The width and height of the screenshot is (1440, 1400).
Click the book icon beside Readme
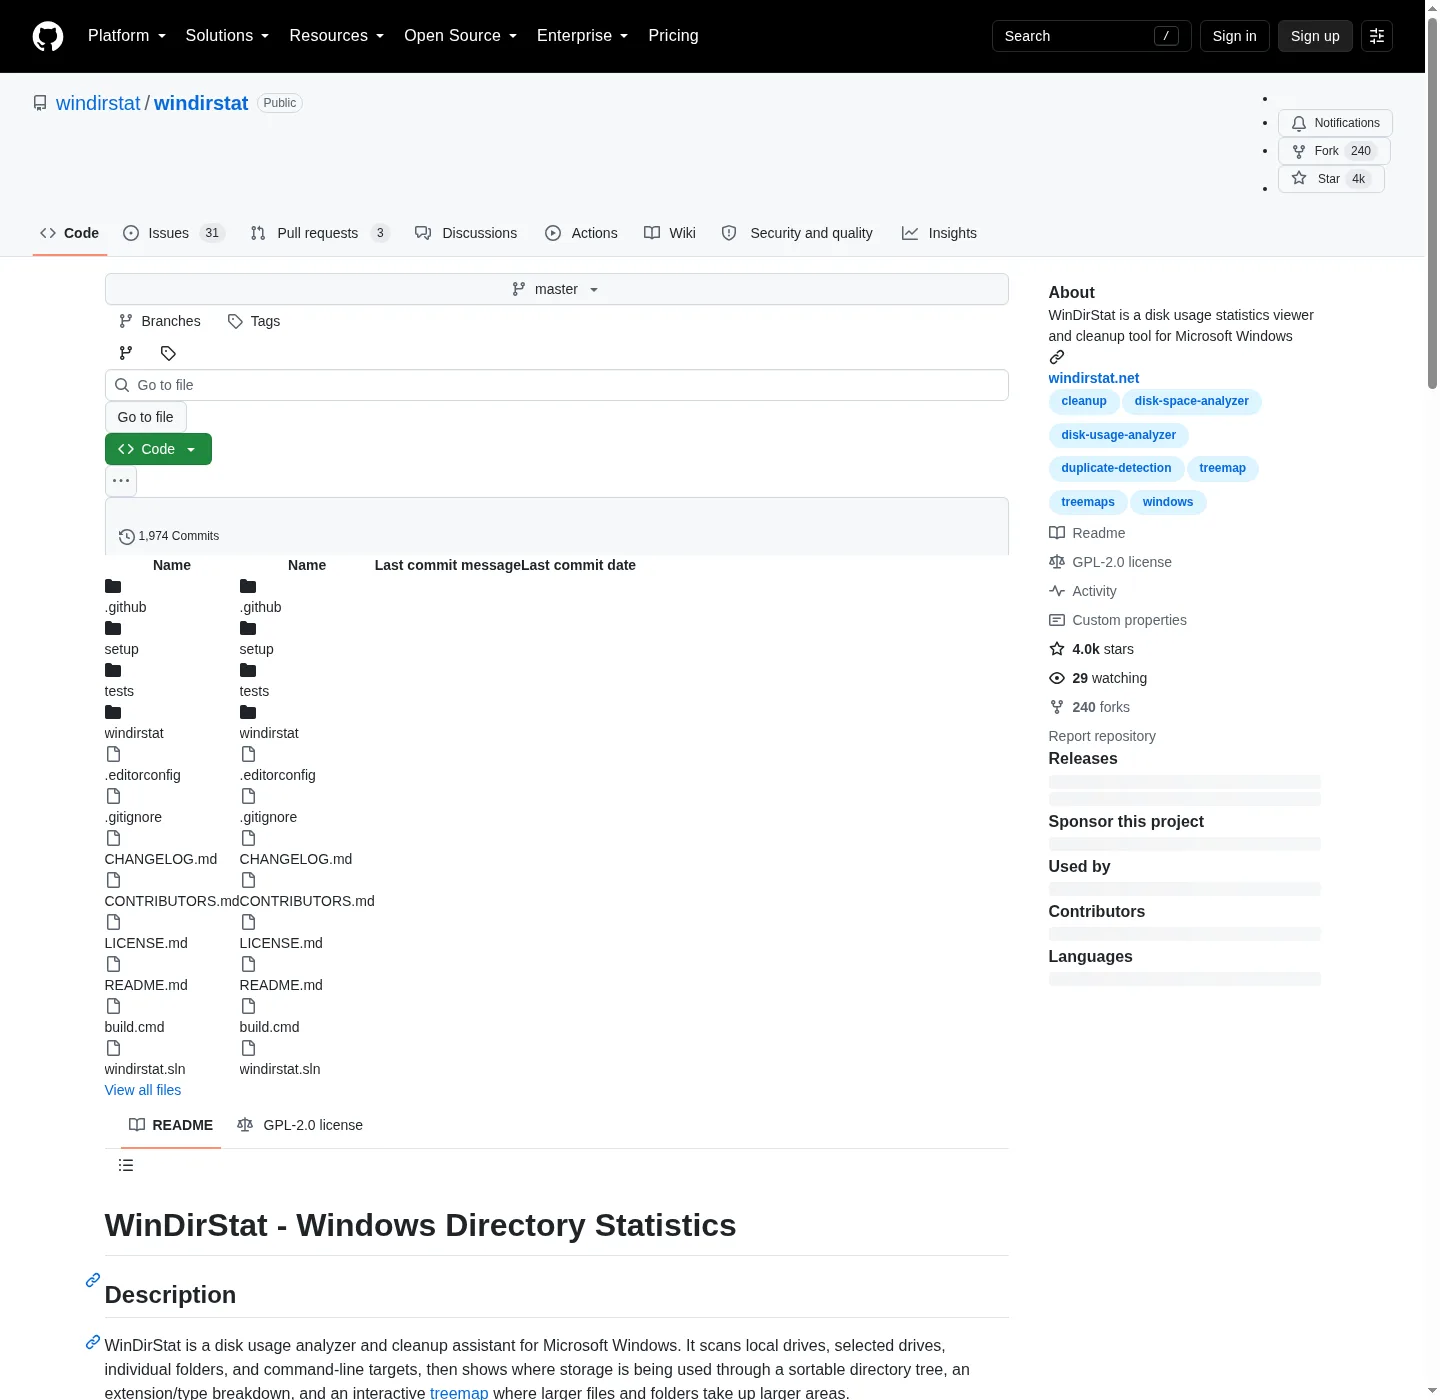pos(1057,533)
